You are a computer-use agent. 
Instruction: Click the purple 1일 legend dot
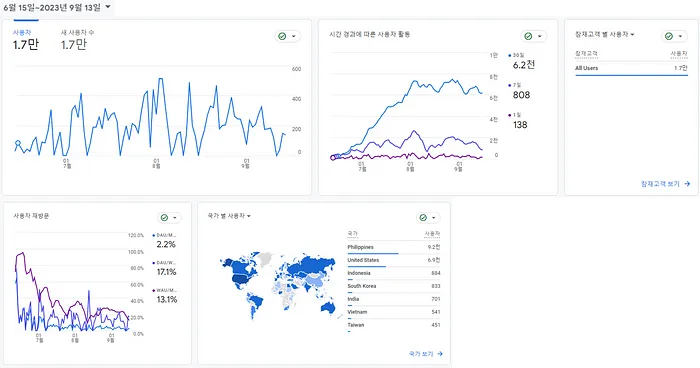(x=510, y=115)
